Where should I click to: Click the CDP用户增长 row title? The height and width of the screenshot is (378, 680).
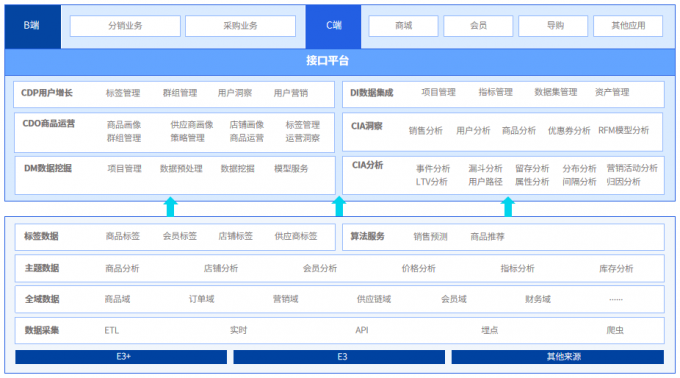(x=47, y=93)
